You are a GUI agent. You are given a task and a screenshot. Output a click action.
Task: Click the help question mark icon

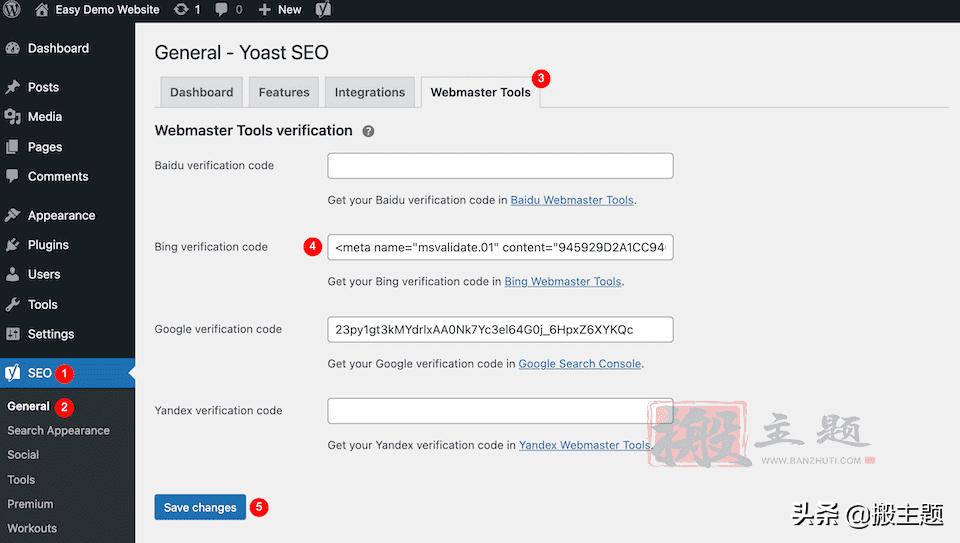368,131
